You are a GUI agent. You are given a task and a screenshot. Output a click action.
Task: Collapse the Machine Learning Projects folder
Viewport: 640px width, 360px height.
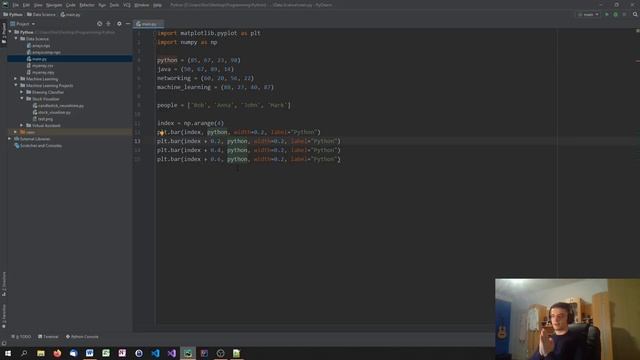16,85
